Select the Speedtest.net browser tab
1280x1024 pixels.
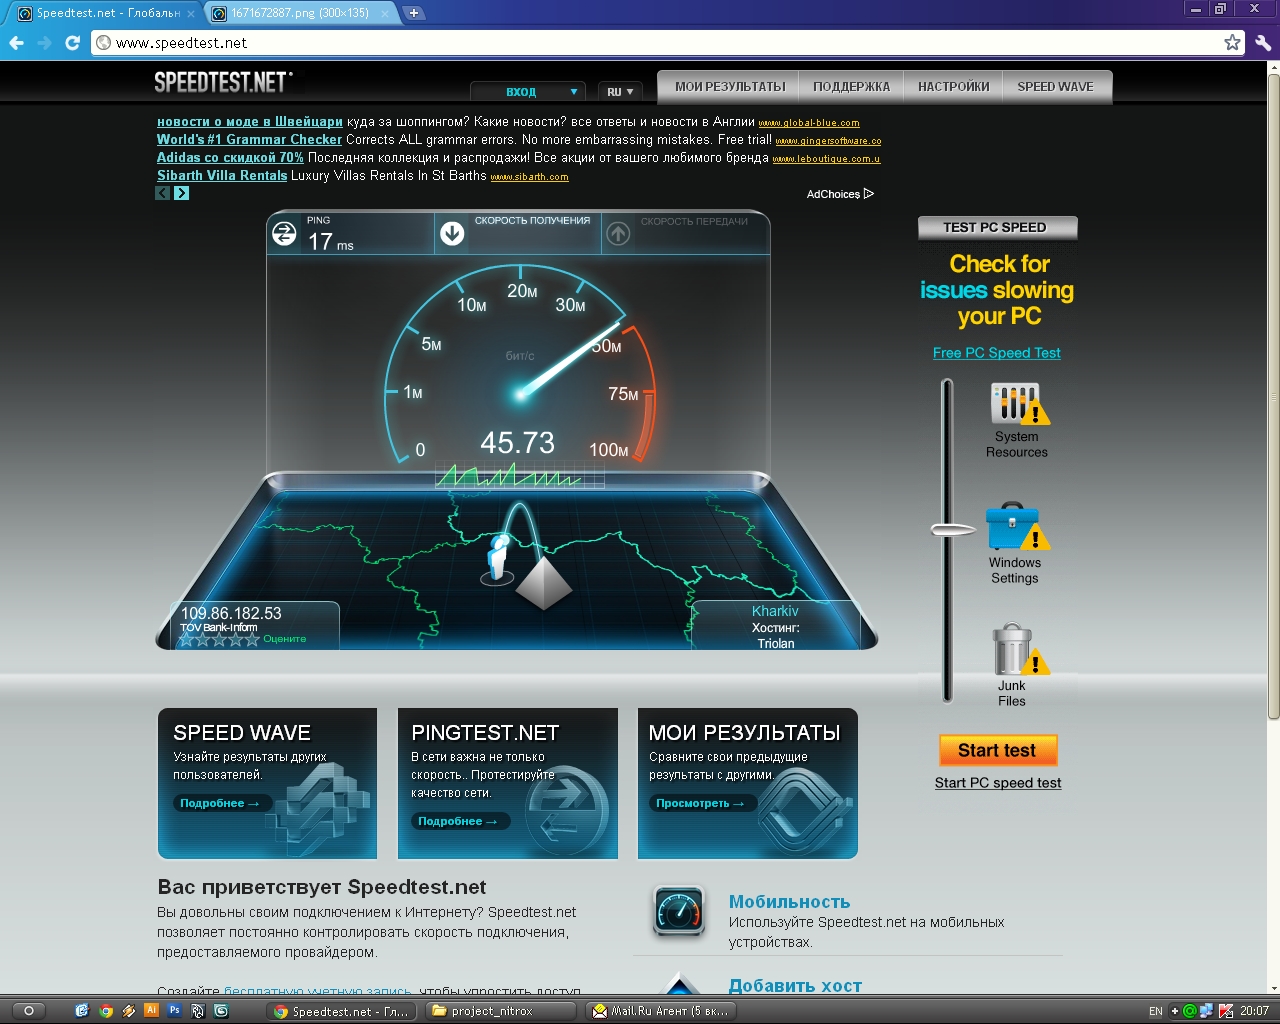(105, 13)
